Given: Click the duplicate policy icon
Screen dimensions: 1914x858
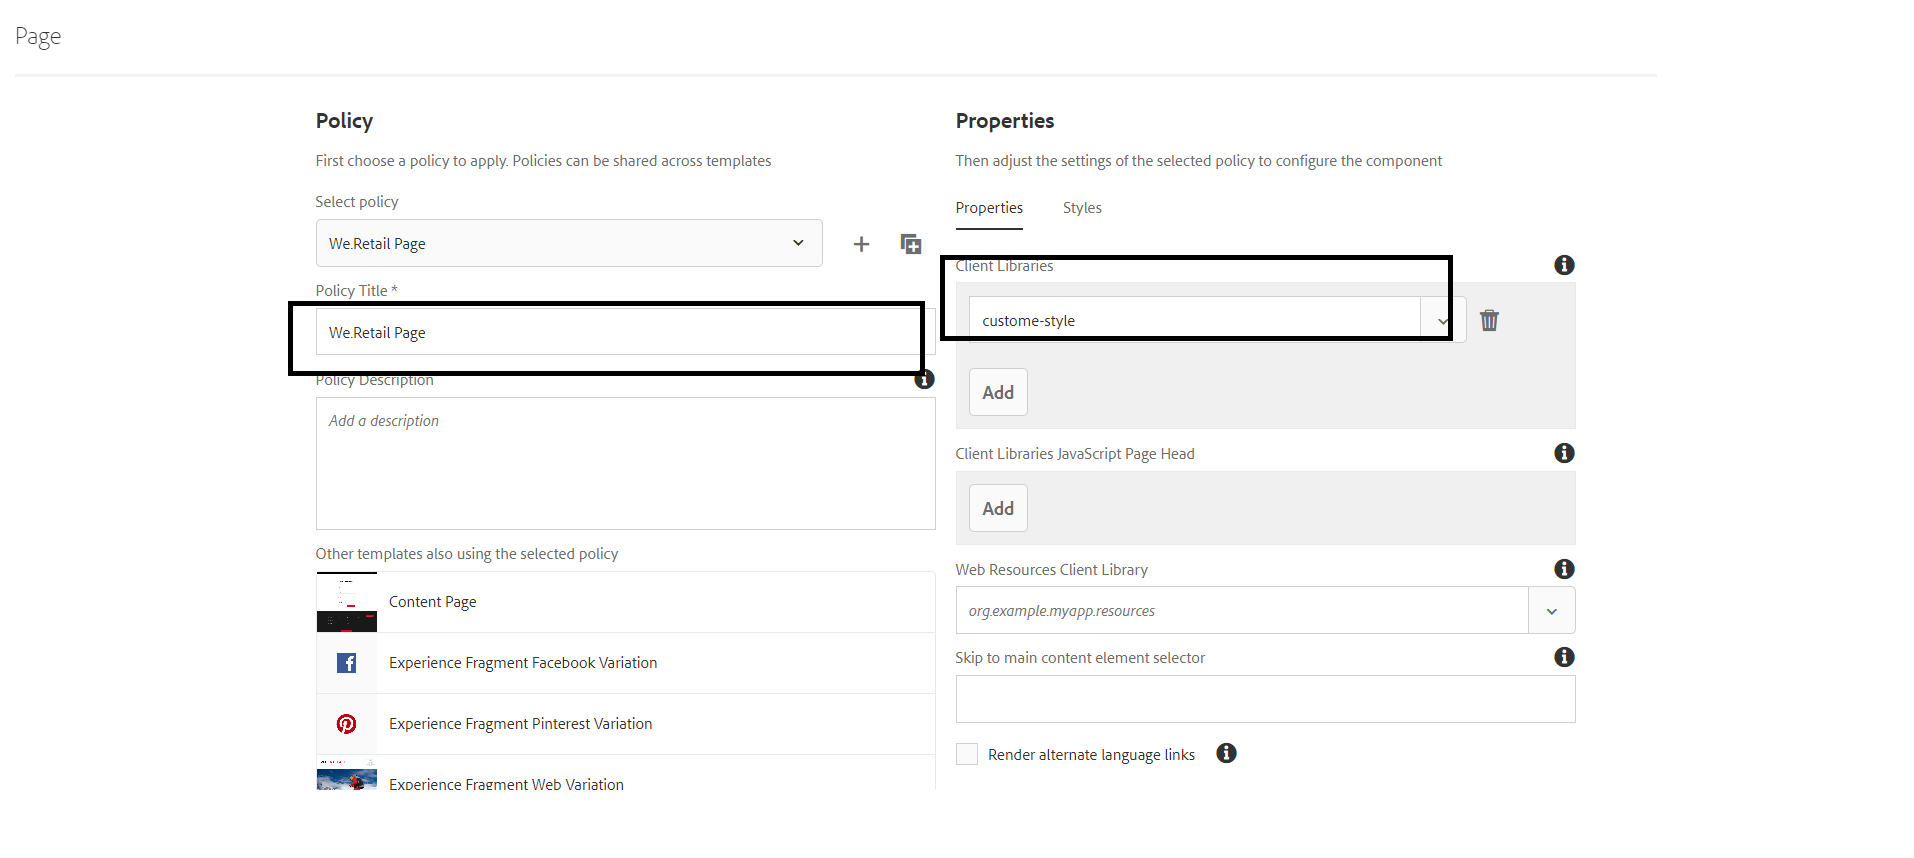Looking at the screenshot, I should click(x=911, y=244).
